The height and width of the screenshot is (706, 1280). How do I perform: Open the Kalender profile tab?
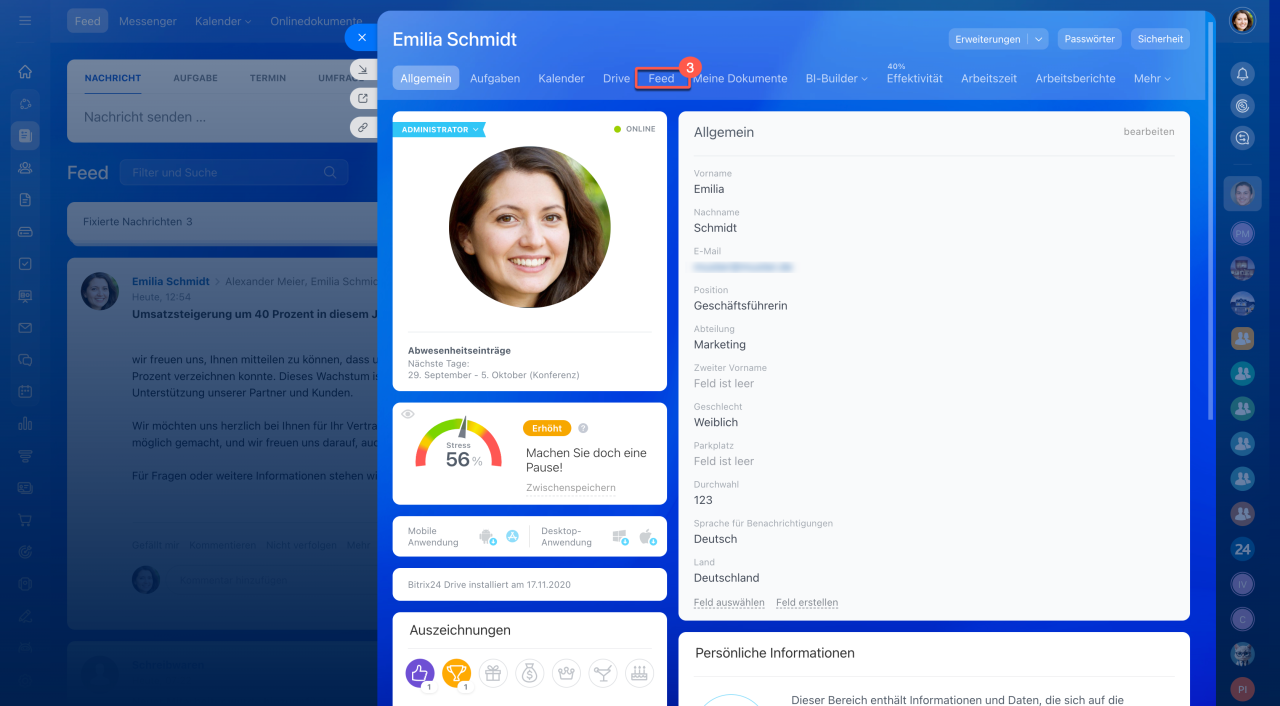coord(561,78)
